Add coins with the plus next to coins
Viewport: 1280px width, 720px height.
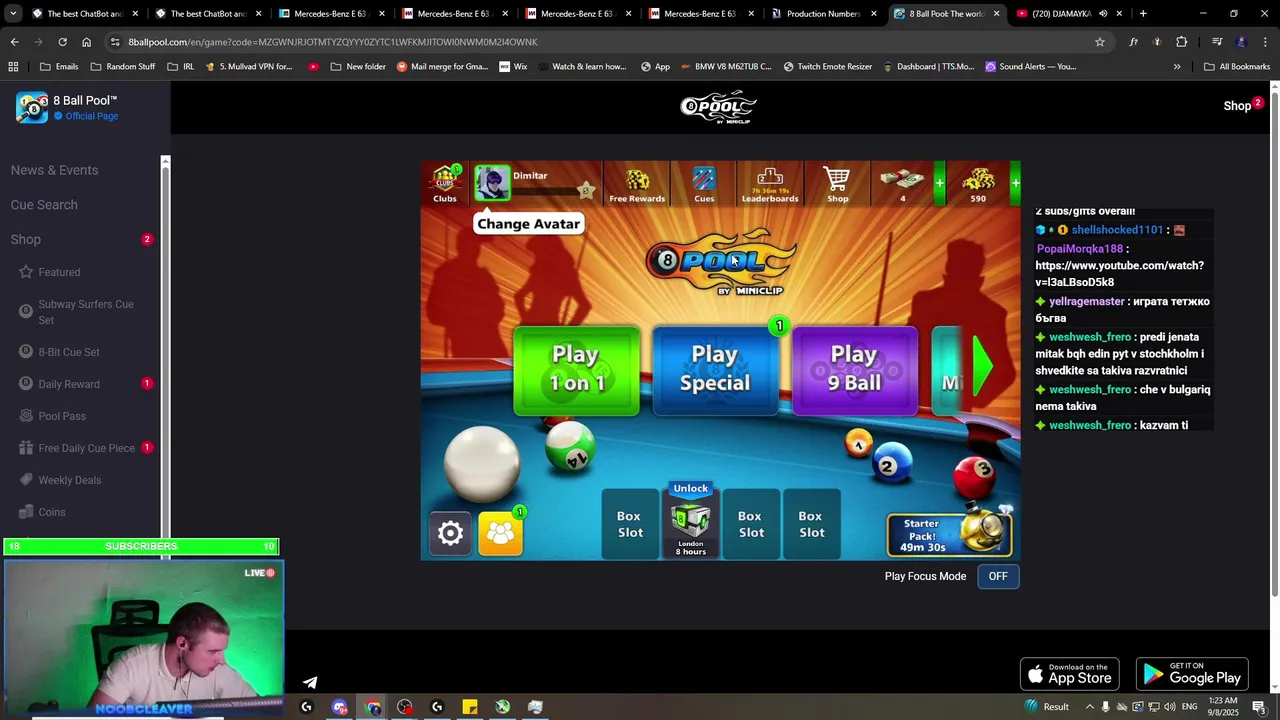pos(1015,183)
